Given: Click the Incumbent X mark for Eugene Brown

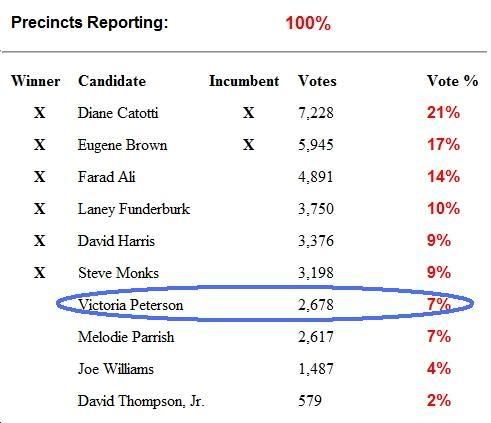Looking at the screenshot, I should coord(248,145).
